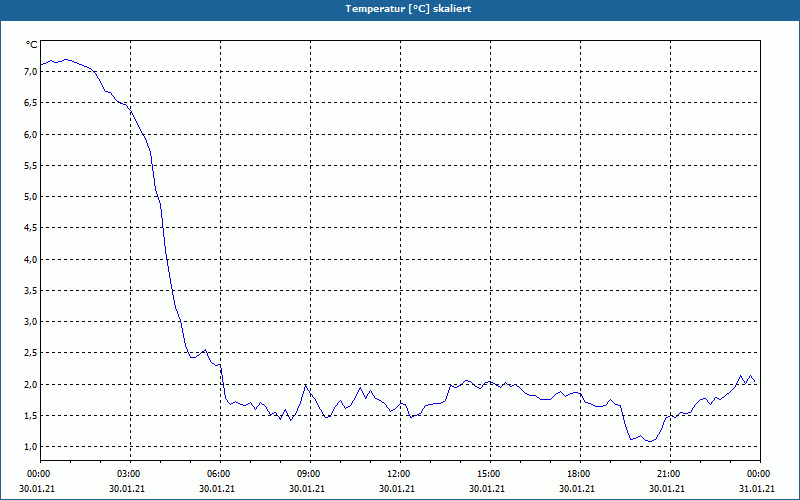Select the 30.01.21 date under 03:00
Screen dimensions: 800x500
tap(127, 489)
